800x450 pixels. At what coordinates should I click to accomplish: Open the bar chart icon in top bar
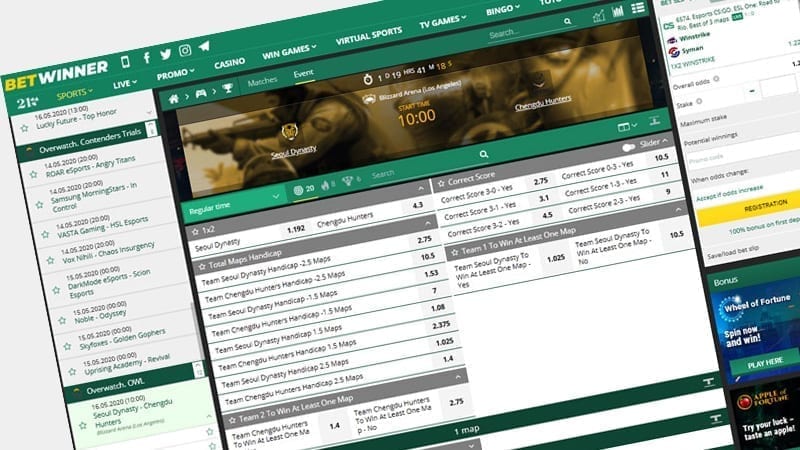(617, 12)
